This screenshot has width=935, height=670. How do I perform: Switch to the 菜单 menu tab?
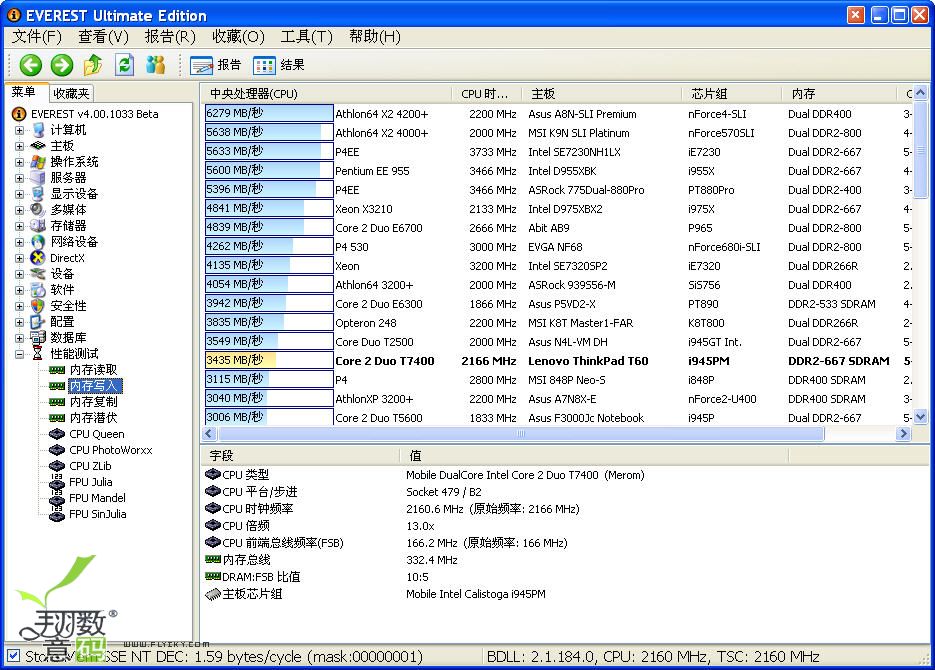pyautogui.click(x=24, y=92)
